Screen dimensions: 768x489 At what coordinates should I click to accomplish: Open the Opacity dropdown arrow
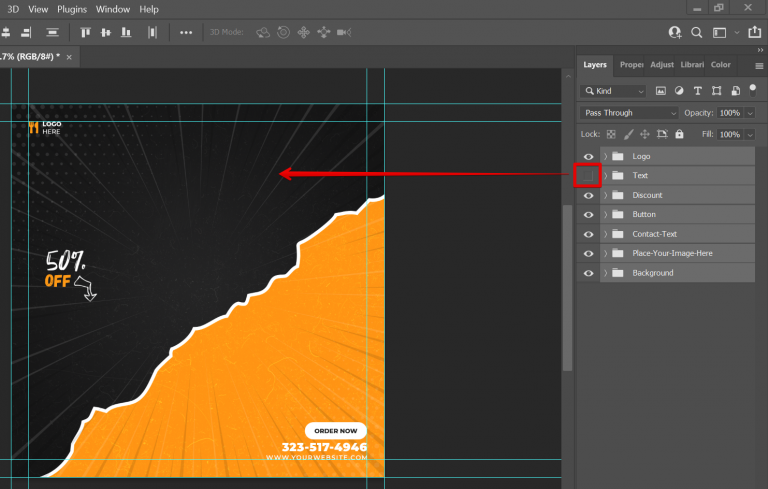pyautogui.click(x=750, y=113)
